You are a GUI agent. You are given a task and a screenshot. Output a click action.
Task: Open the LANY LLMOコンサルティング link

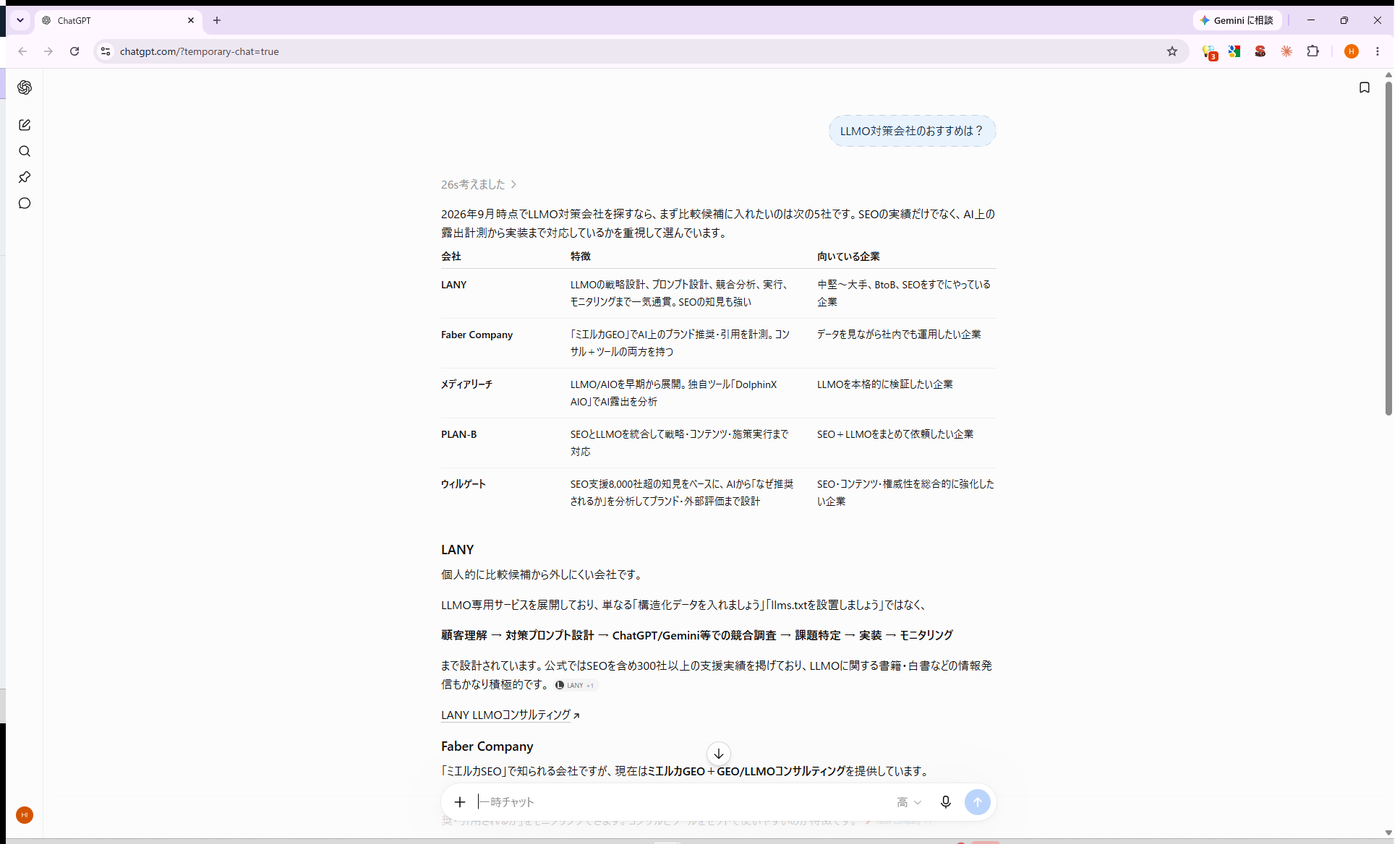pyautogui.click(x=510, y=715)
